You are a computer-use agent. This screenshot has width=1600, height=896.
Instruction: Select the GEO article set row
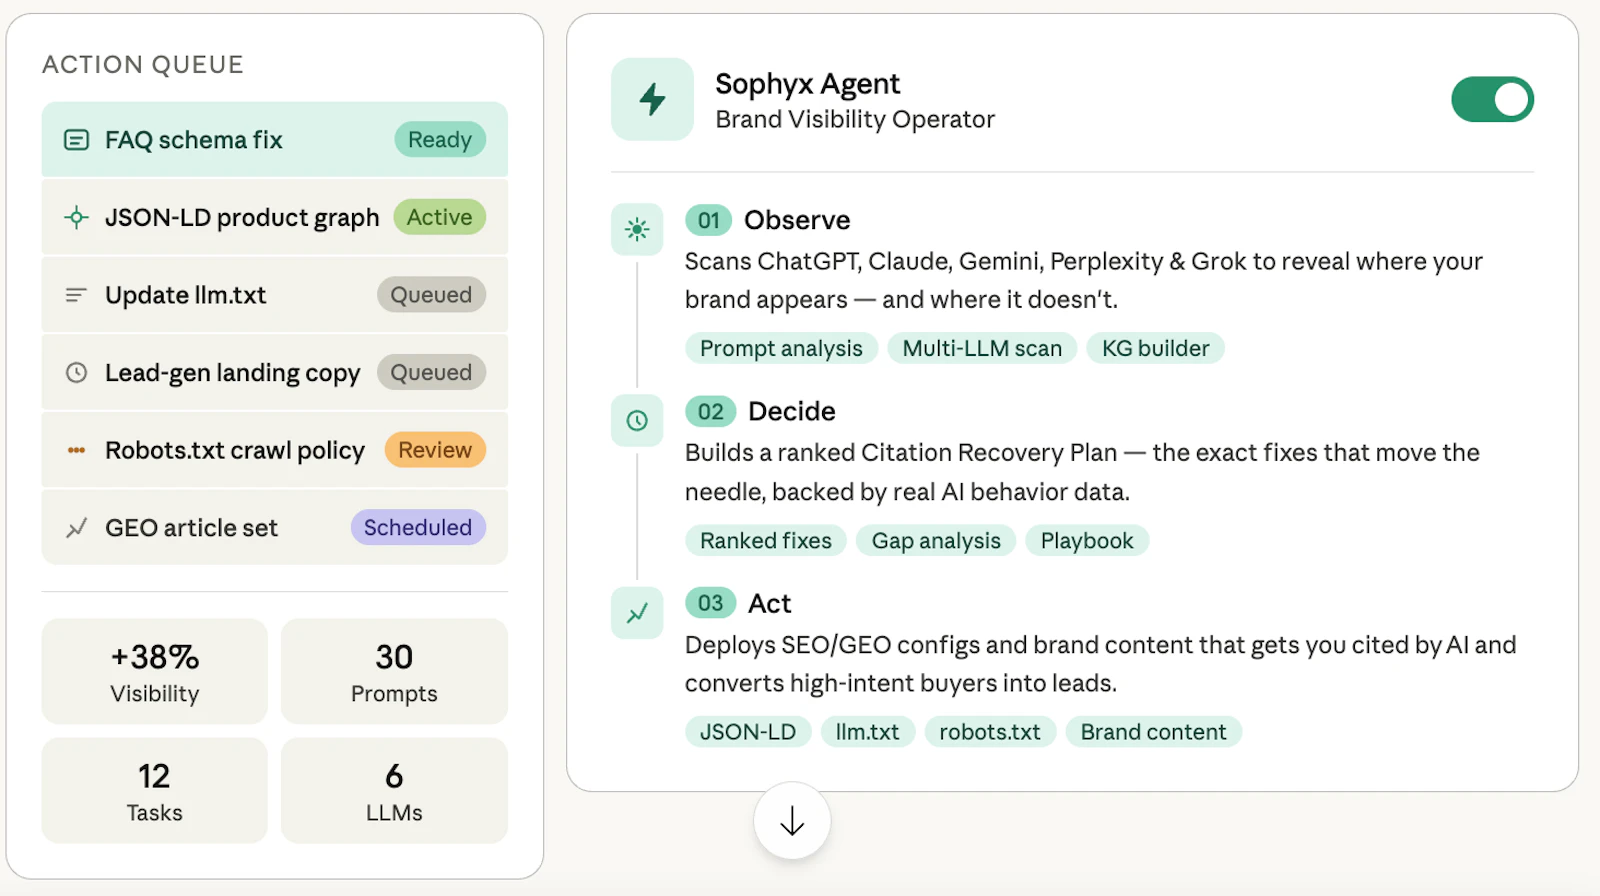[274, 528]
